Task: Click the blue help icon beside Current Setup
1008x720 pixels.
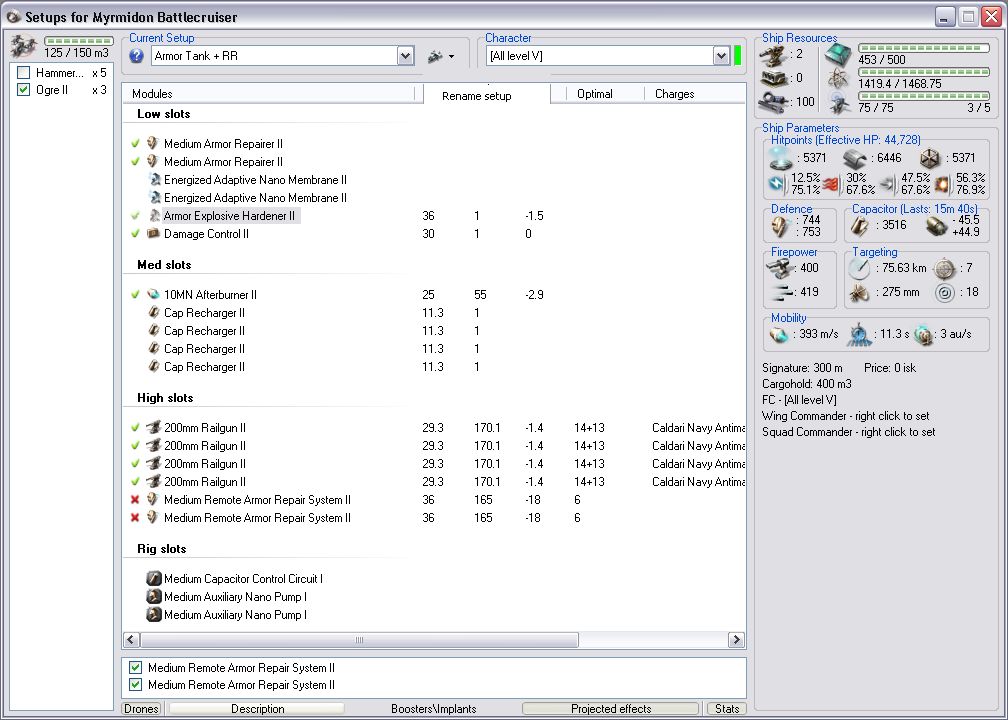Action: coord(137,56)
